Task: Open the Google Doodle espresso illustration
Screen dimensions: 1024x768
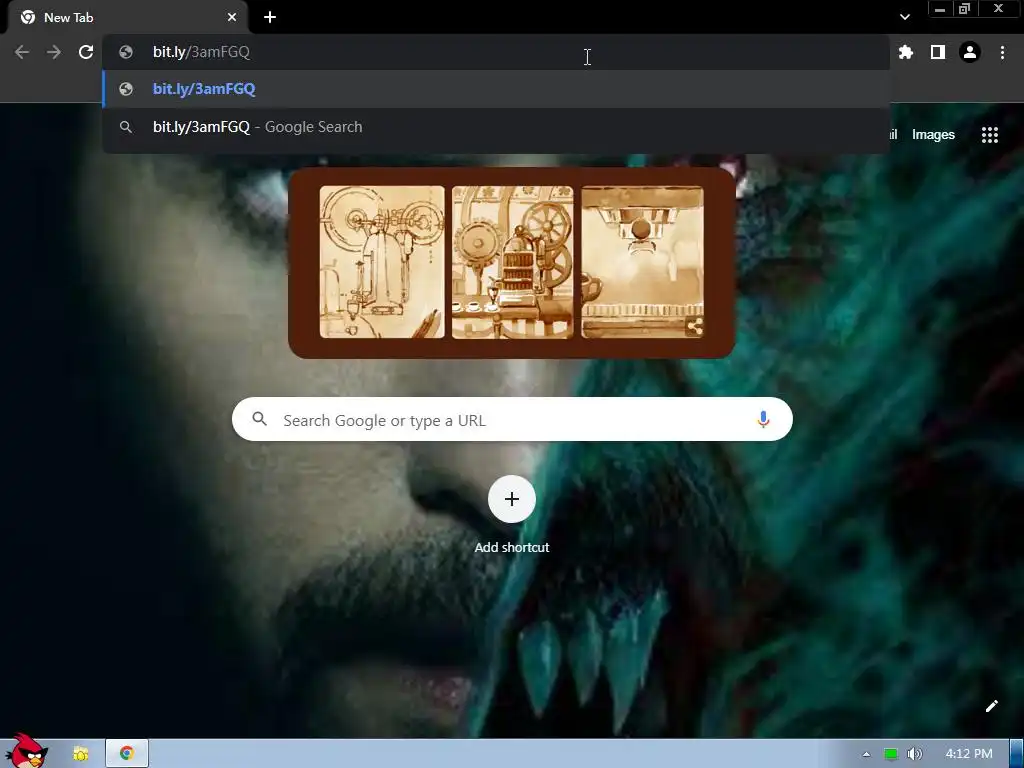Action: coord(511,263)
